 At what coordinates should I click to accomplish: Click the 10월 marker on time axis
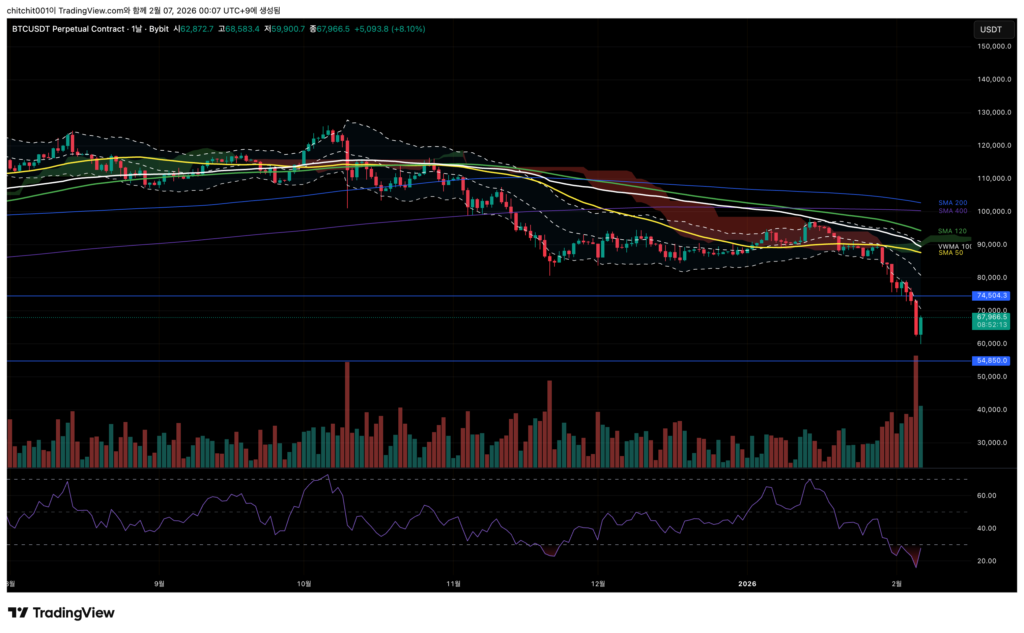point(305,582)
